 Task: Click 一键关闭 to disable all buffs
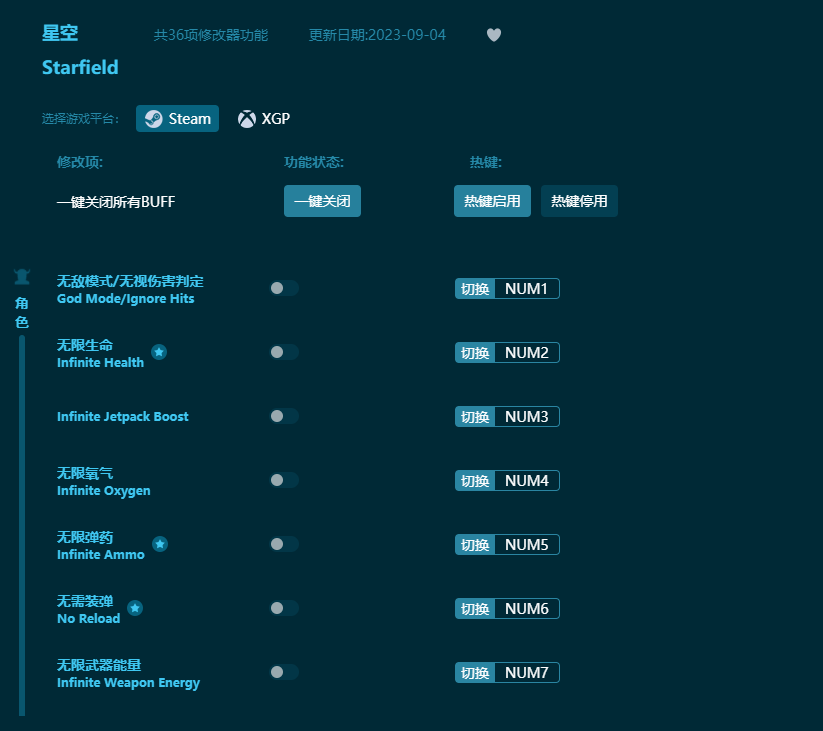pyautogui.click(x=322, y=201)
